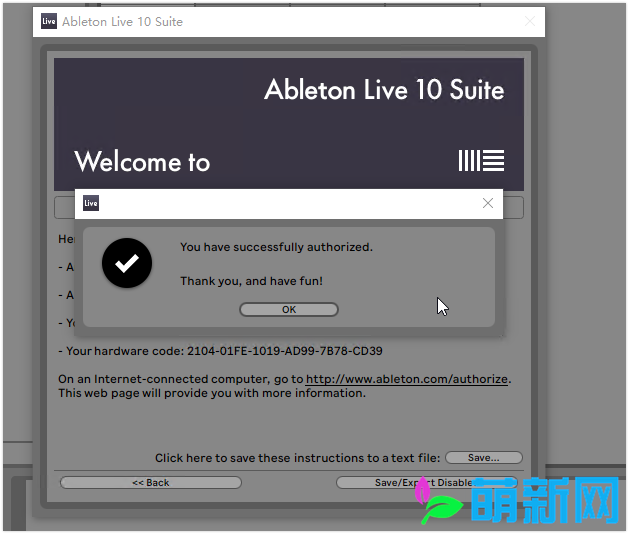Click the Live logo in Ableton Live 10 Suite title bar
This screenshot has width=629, height=534.
pos(49,21)
